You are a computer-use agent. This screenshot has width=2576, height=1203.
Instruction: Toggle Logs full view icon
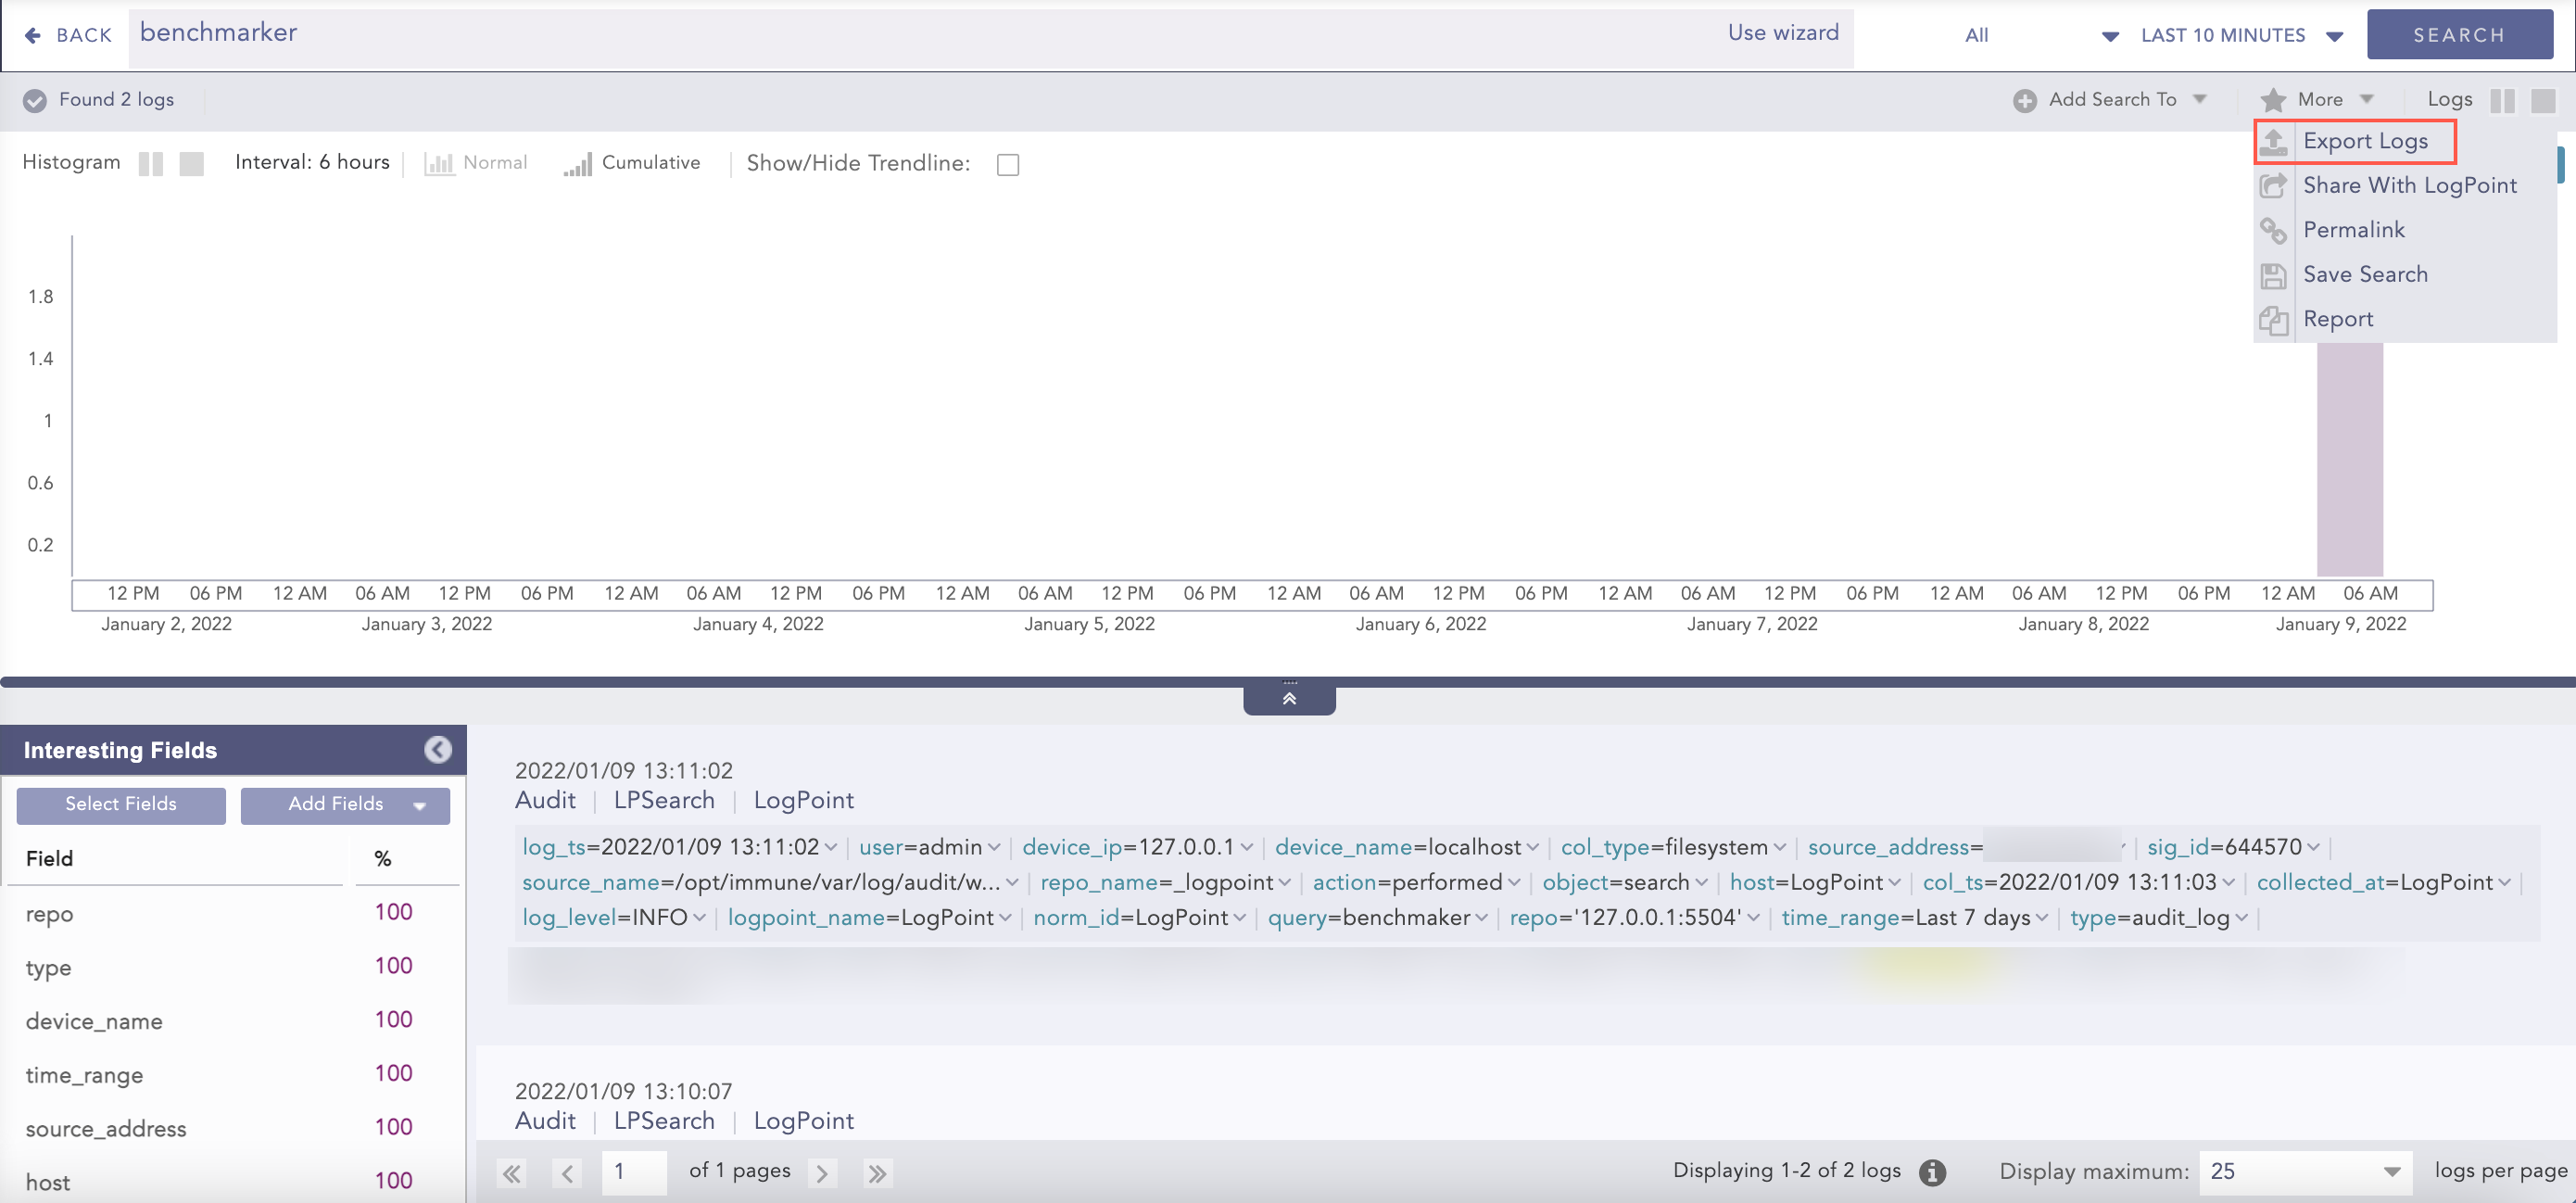coord(2542,100)
